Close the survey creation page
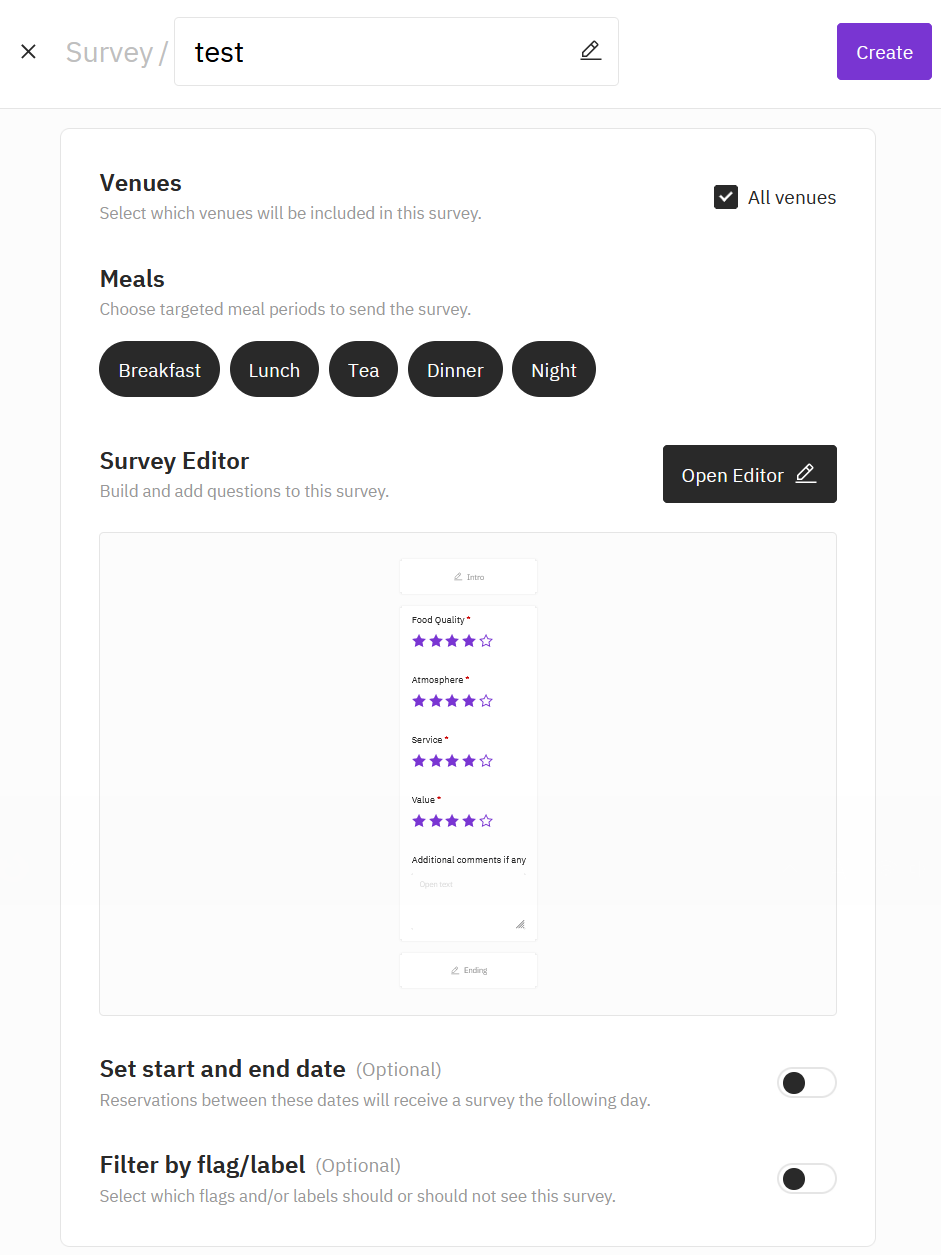Viewport: 941px width, 1255px height. [28, 52]
